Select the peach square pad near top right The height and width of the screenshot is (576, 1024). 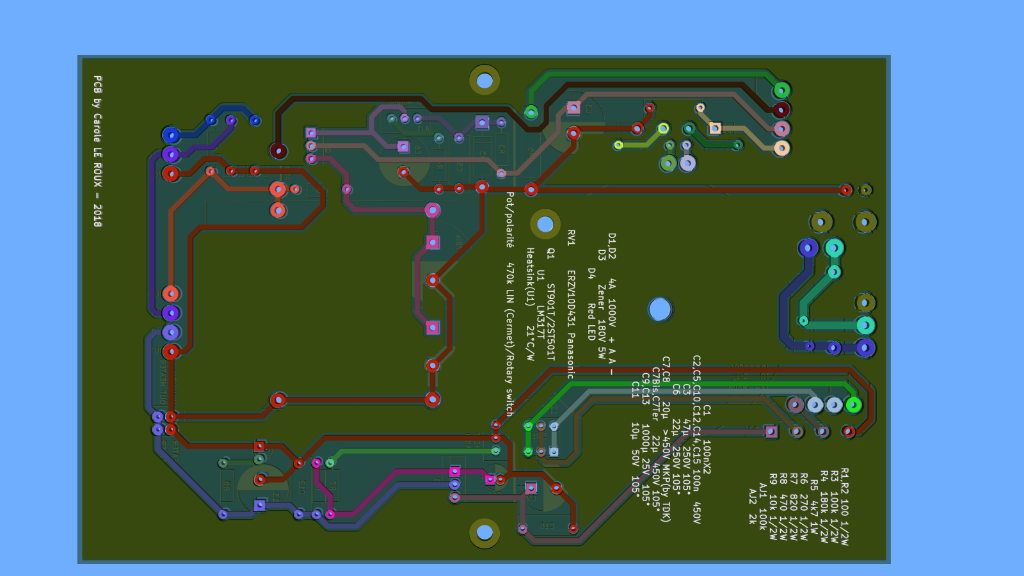(714, 128)
